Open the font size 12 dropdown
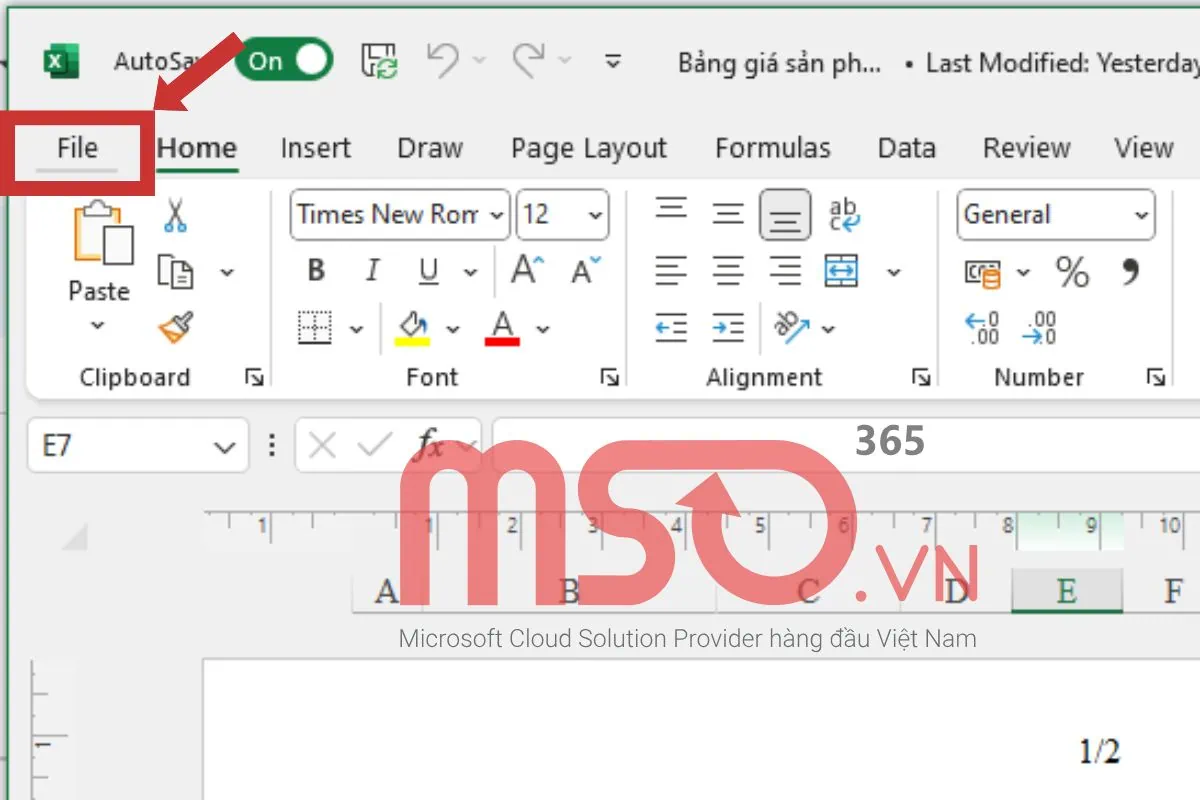Viewport: 1200px width, 800px height. tap(596, 215)
